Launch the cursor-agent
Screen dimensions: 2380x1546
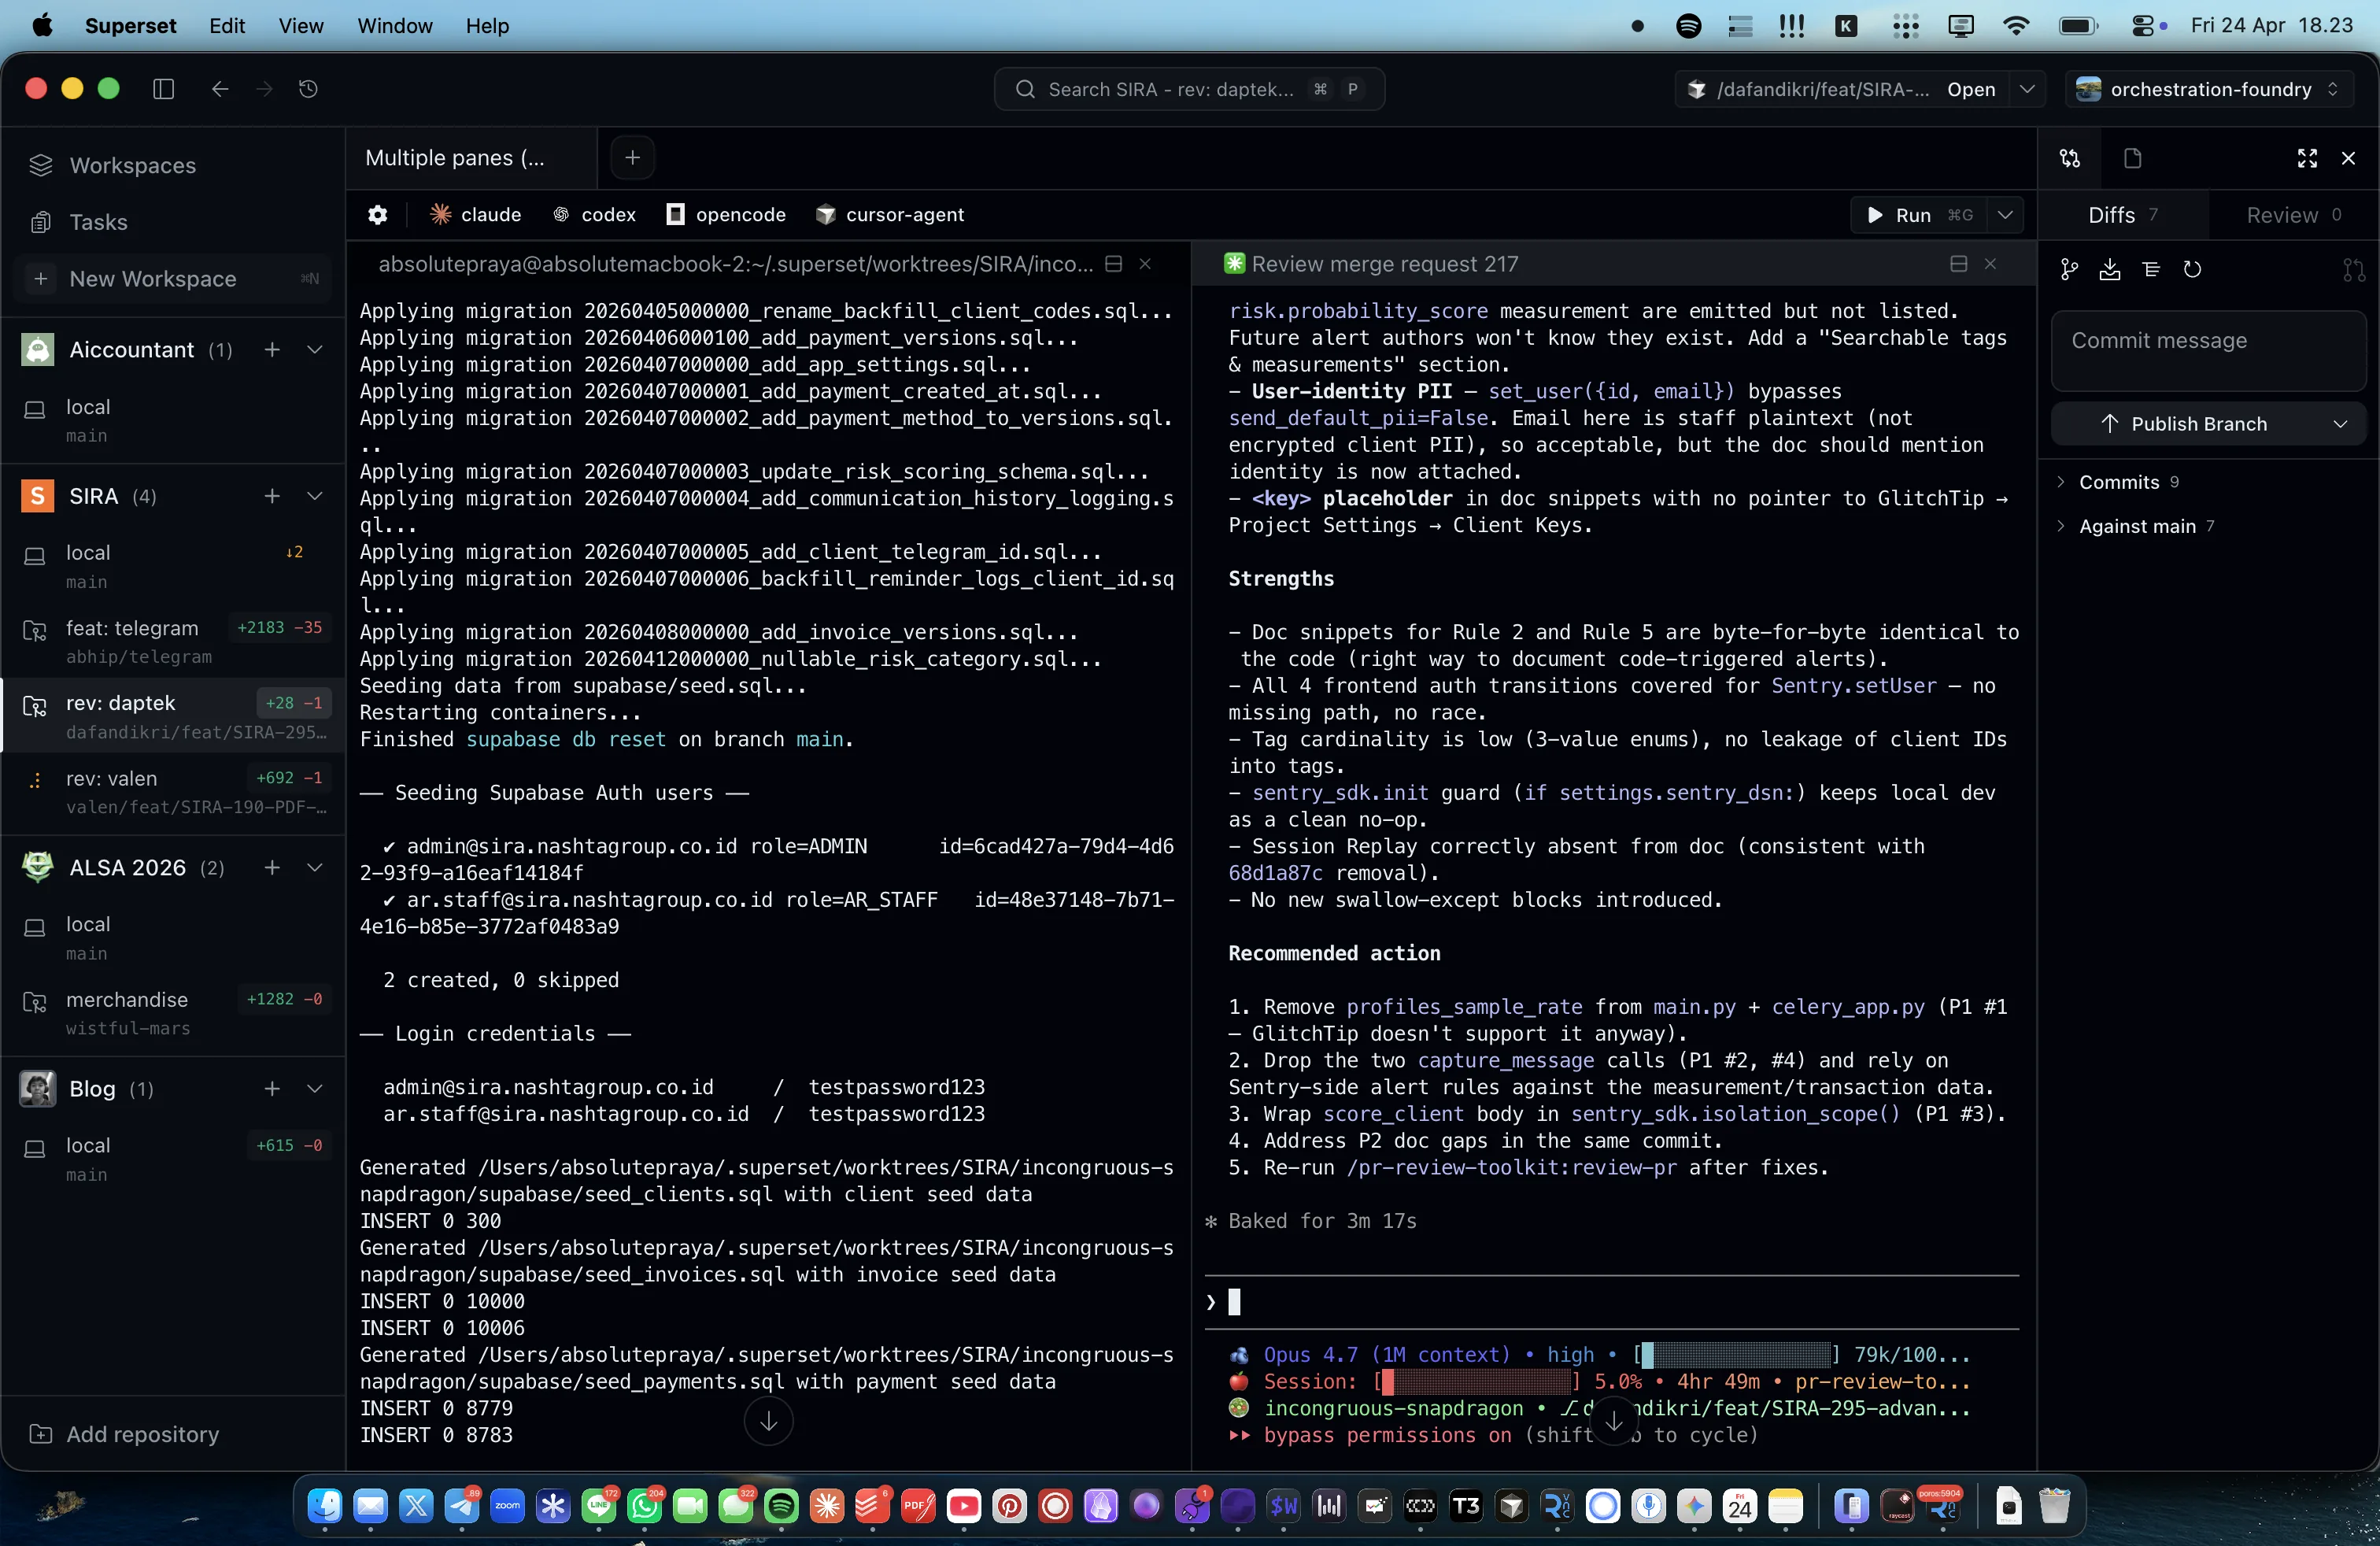pyautogui.click(x=890, y=215)
